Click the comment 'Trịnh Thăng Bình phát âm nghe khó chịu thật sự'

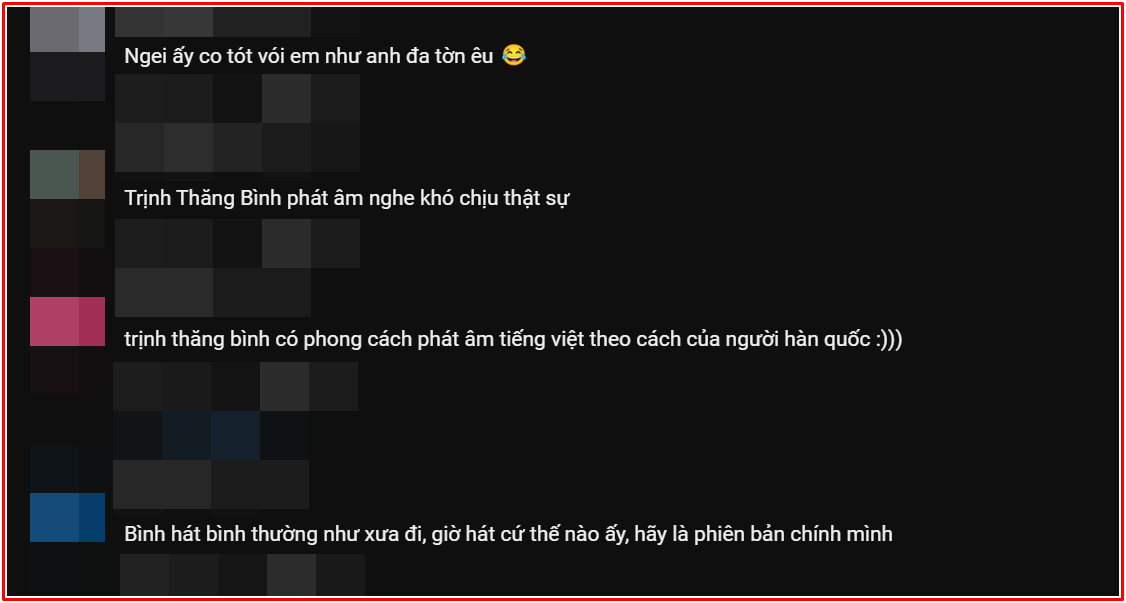pos(347,200)
